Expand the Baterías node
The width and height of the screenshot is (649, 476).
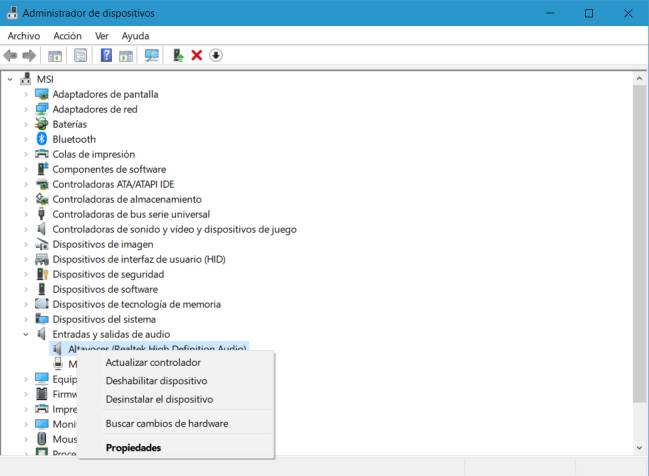coord(26,124)
